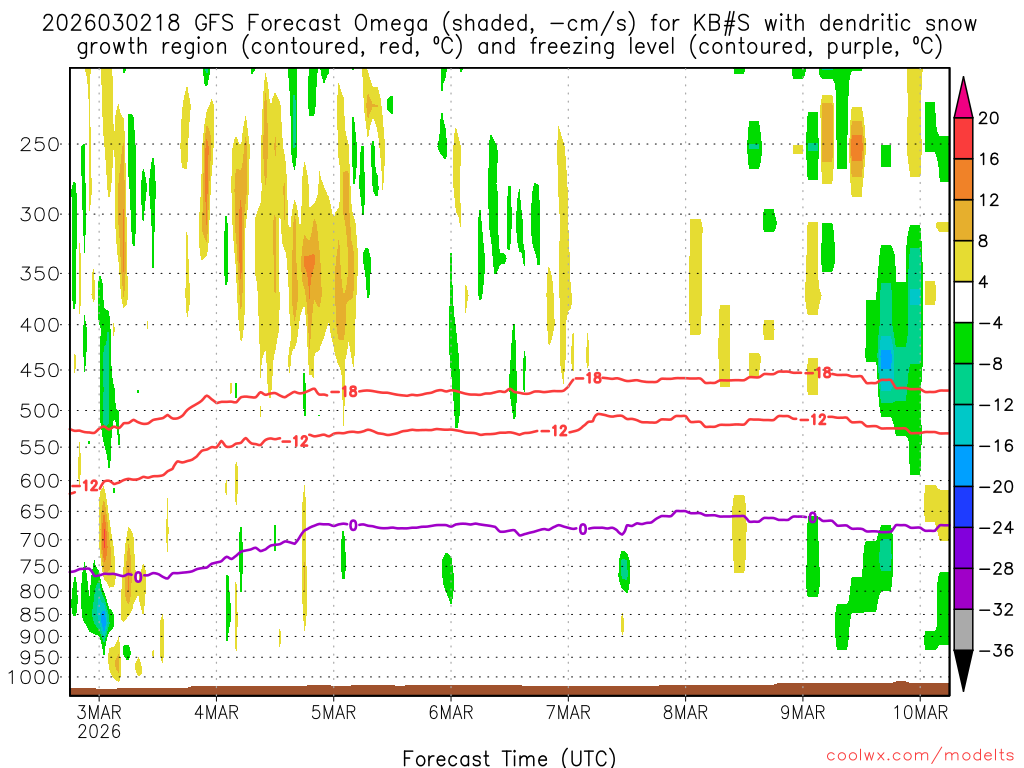
Task: Click the blue color bar segment between -20 and -24
Action: pyautogui.click(x=963, y=507)
